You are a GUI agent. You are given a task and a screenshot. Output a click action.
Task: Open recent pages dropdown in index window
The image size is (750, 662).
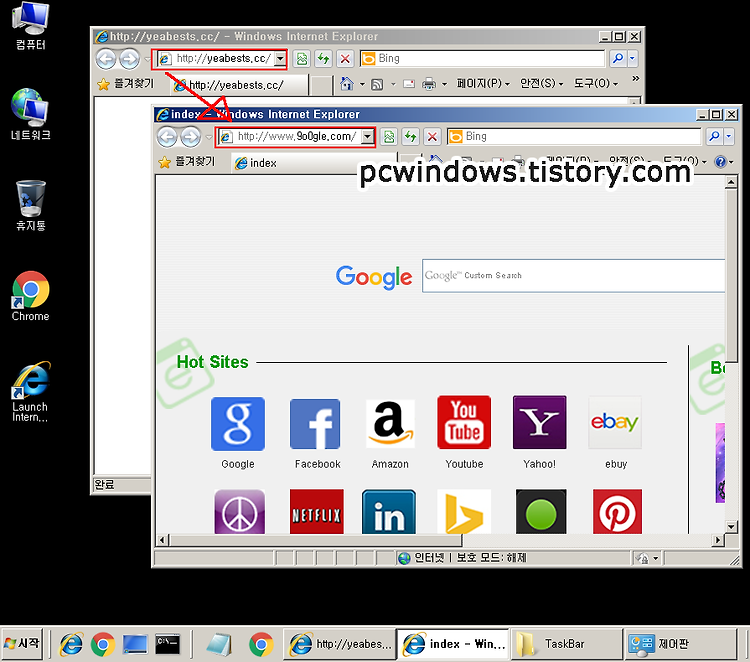(x=209, y=138)
